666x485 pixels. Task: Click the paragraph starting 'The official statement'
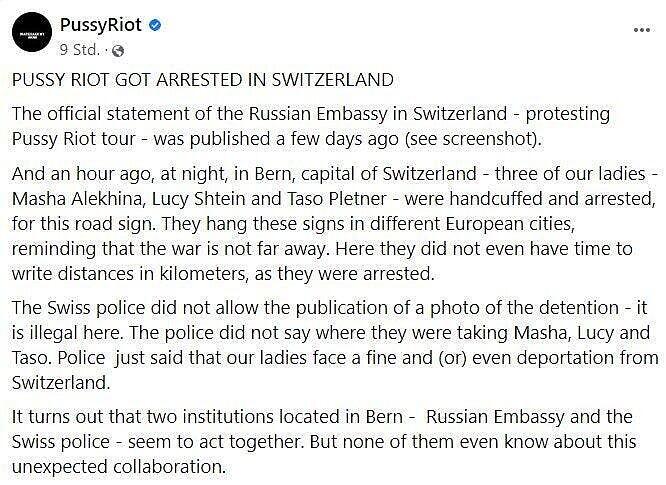pyautogui.click(x=311, y=126)
